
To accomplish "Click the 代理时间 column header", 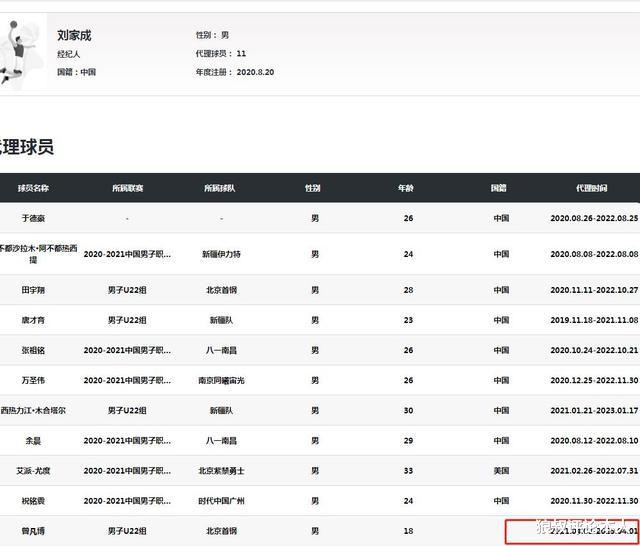I will (591, 188).
